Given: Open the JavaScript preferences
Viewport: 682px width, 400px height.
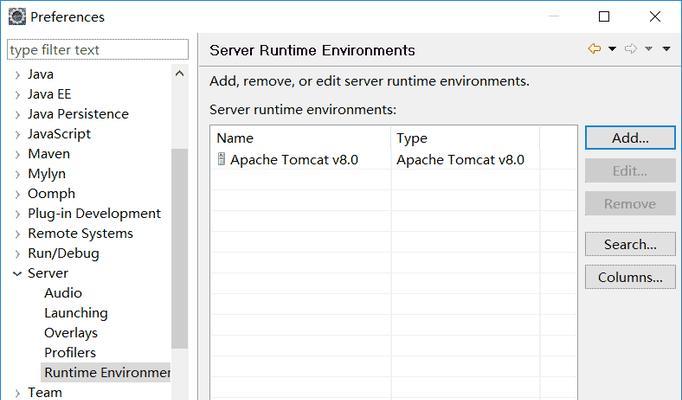Looking at the screenshot, I should pyautogui.click(x=59, y=134).
